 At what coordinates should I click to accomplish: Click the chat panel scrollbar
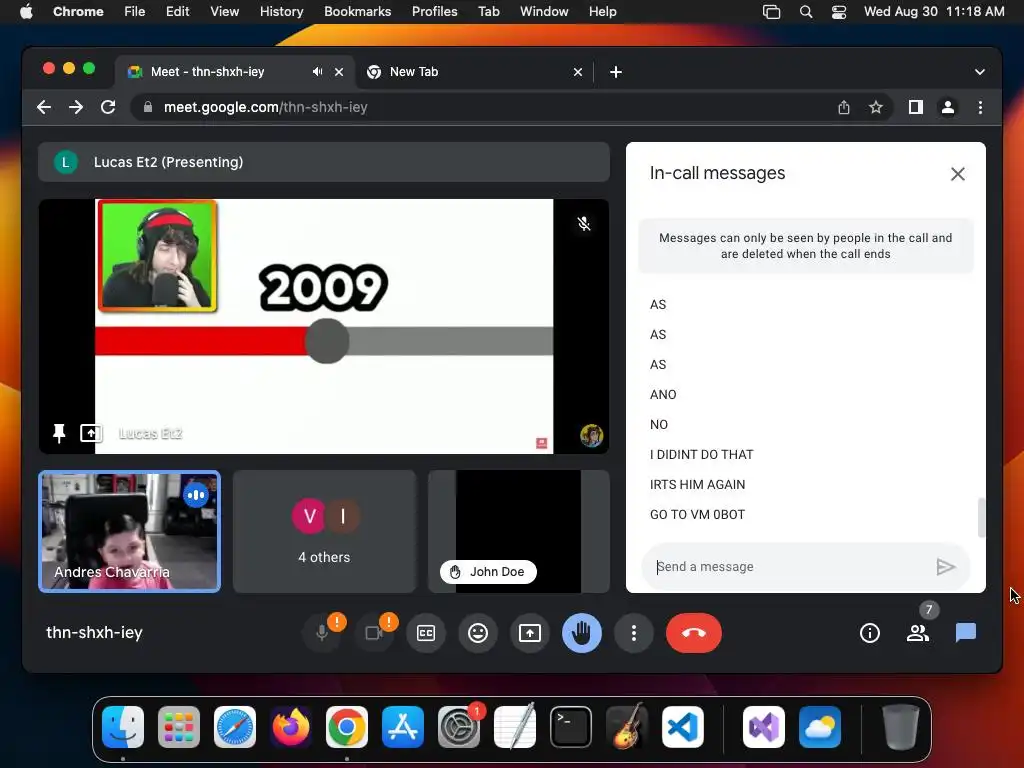click(x=980, y=517)
